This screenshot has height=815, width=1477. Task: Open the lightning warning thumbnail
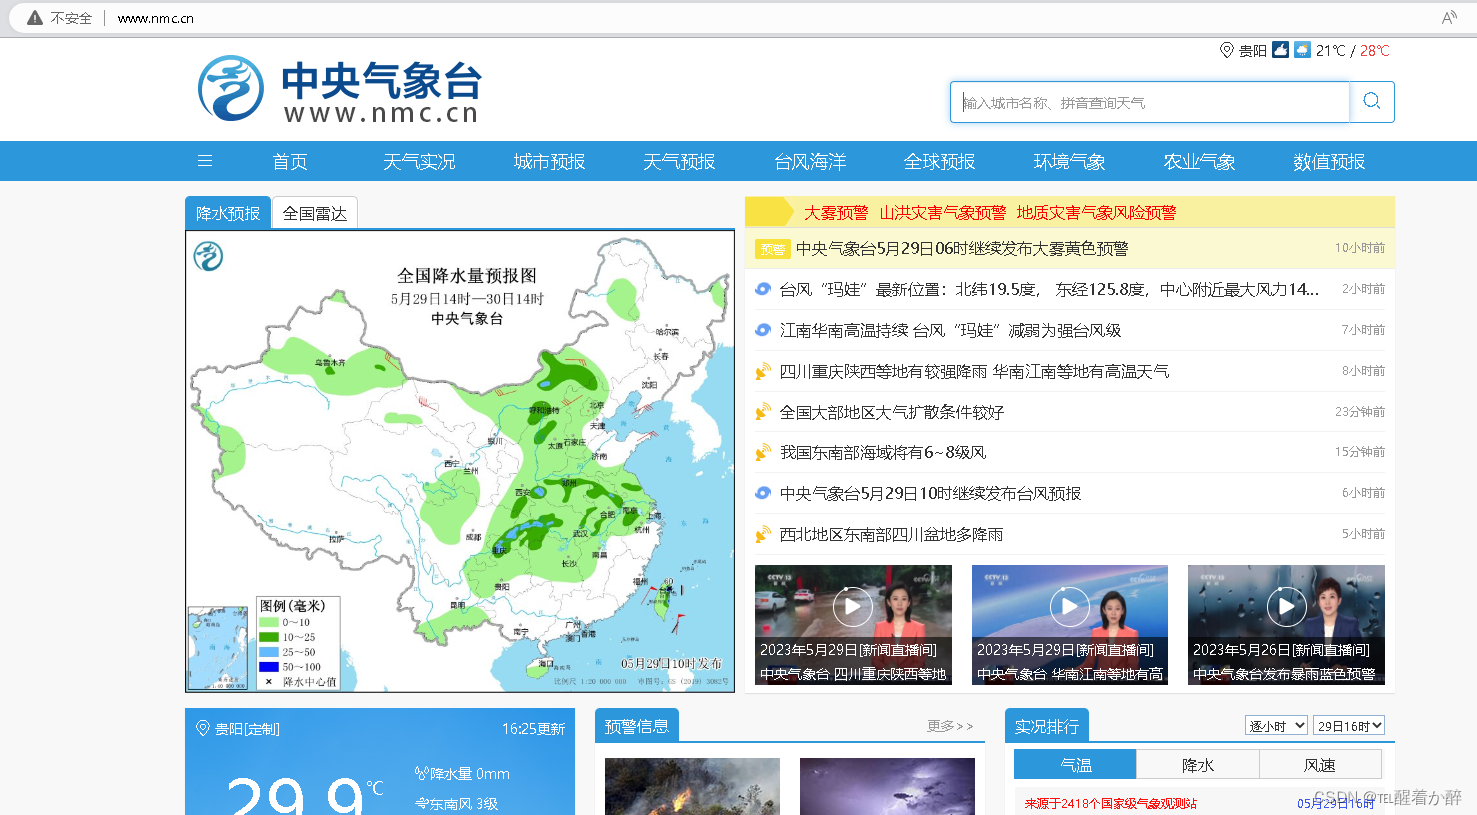pos(887,786)
